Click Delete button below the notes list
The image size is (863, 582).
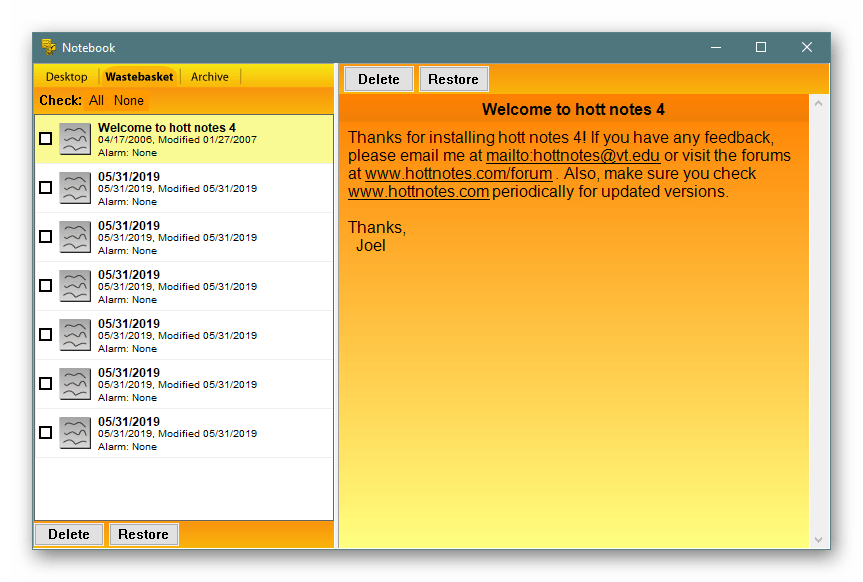69,534
